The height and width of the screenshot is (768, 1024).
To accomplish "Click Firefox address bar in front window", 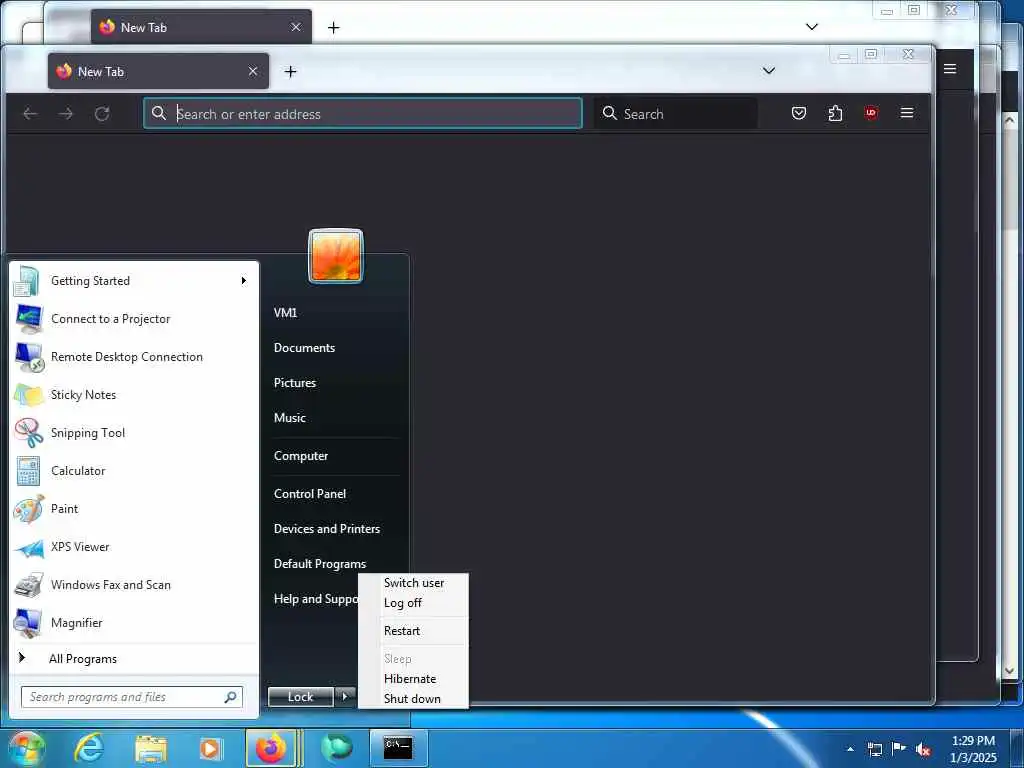I will tap(363, 114).
